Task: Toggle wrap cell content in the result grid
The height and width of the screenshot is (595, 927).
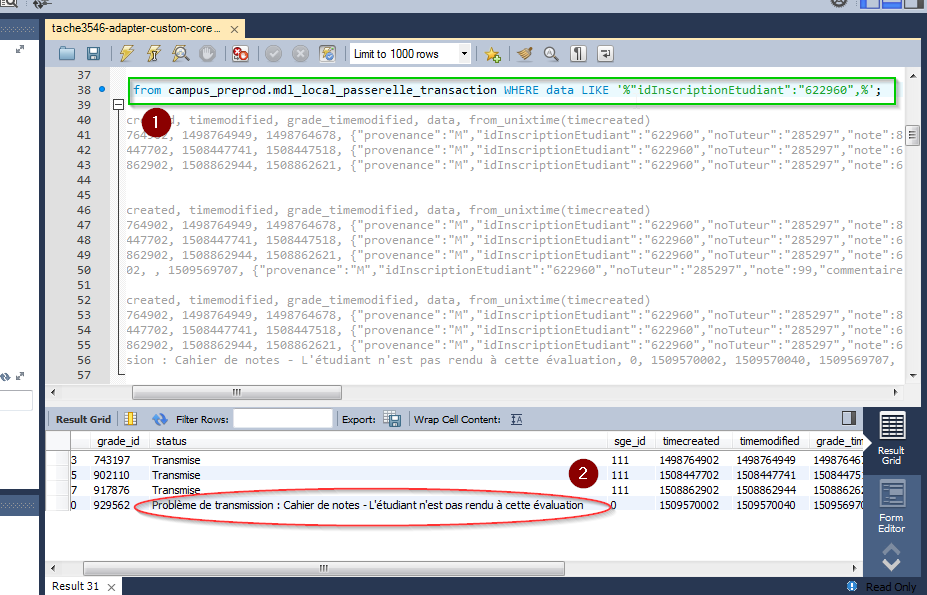Action: click(516, 419)
